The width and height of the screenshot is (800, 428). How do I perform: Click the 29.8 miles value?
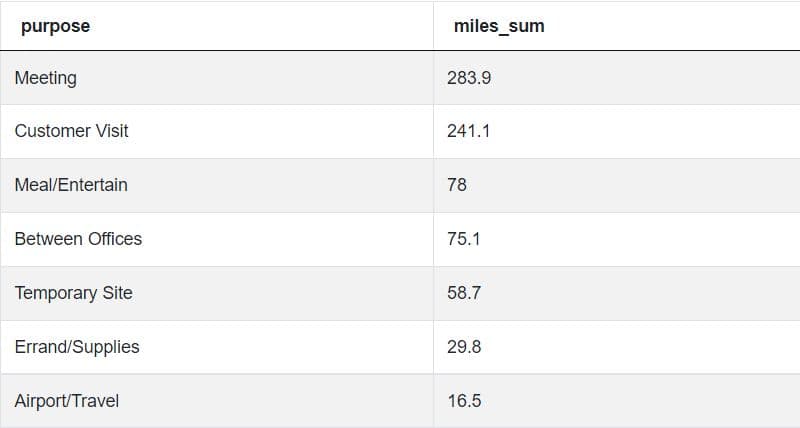tap(464, 347)
